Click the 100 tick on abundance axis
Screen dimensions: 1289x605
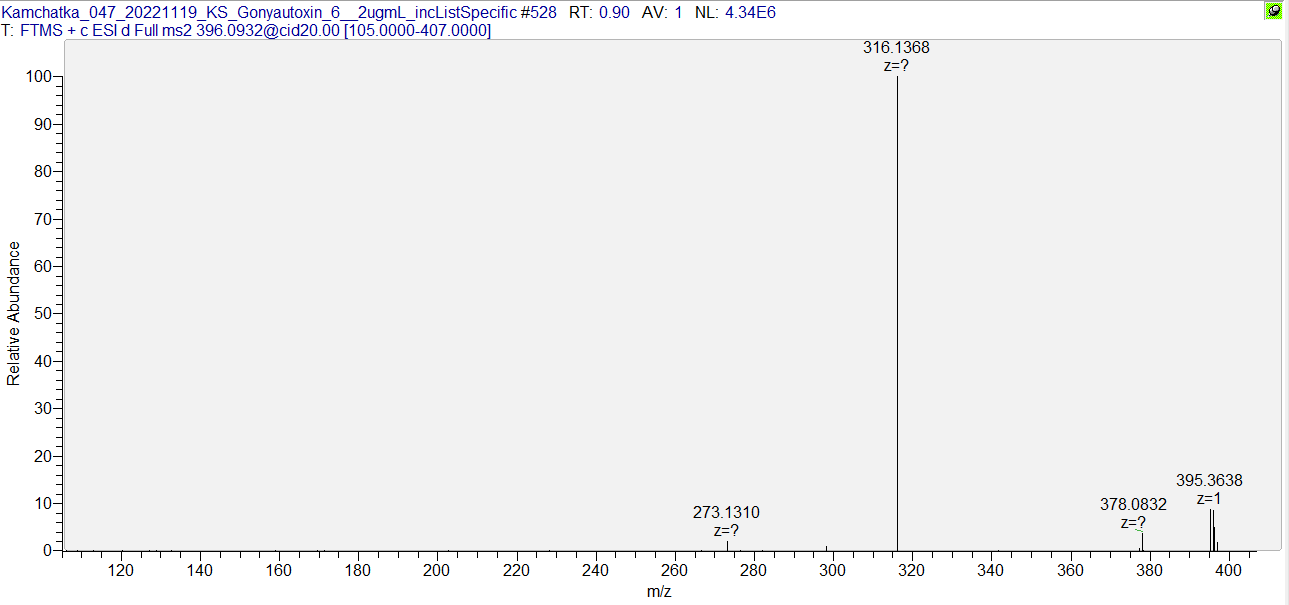point(41,77)
